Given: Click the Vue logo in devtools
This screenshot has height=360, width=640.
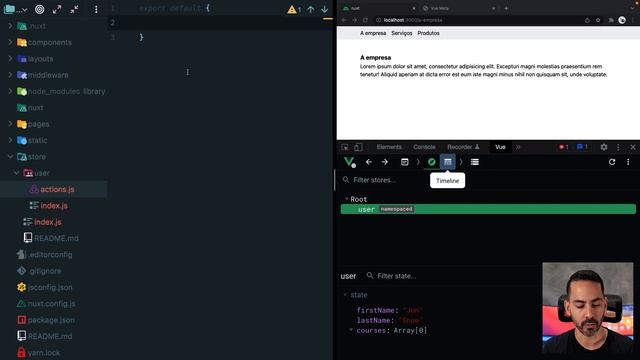Looking at the screenshot, I should 349,162.
